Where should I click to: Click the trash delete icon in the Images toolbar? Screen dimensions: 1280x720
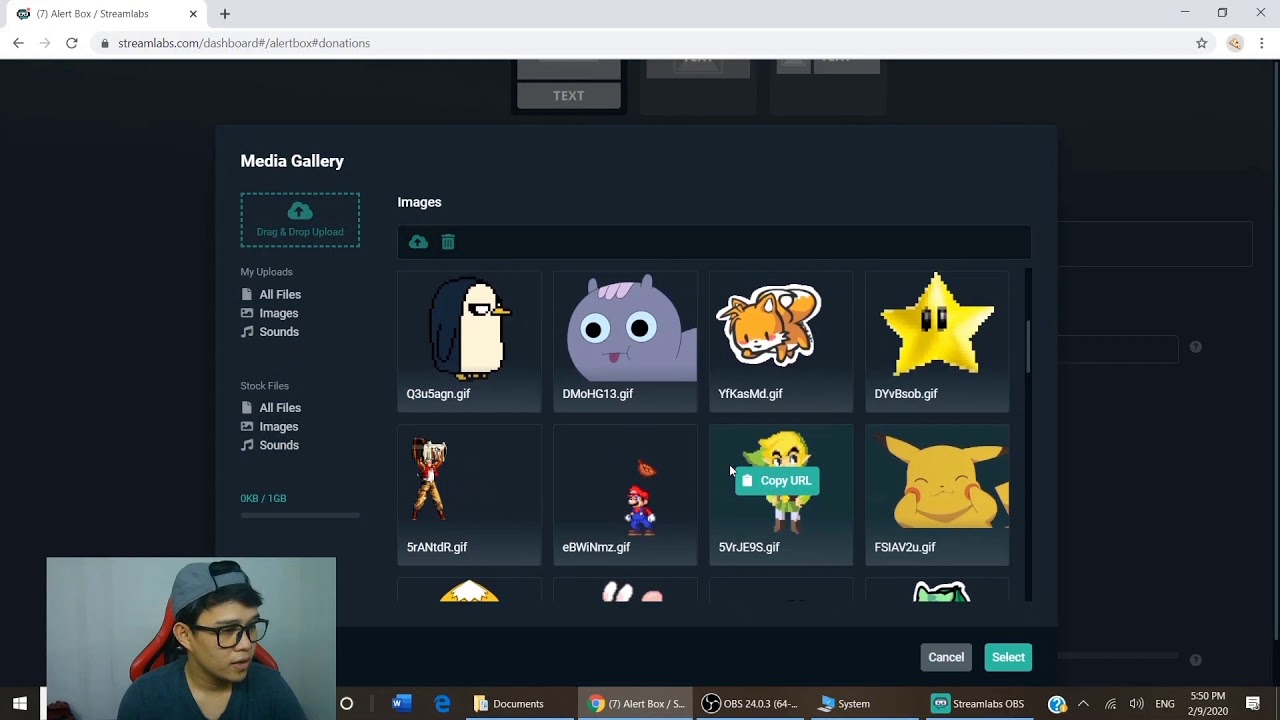[x=448, y=242]
